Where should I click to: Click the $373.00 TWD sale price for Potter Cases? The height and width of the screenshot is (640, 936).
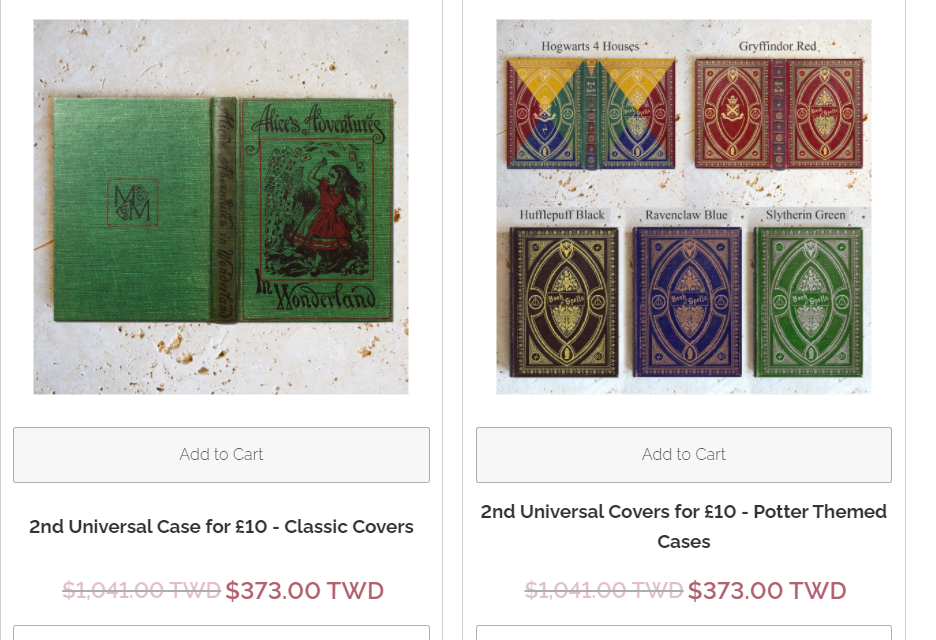[767, 590]
